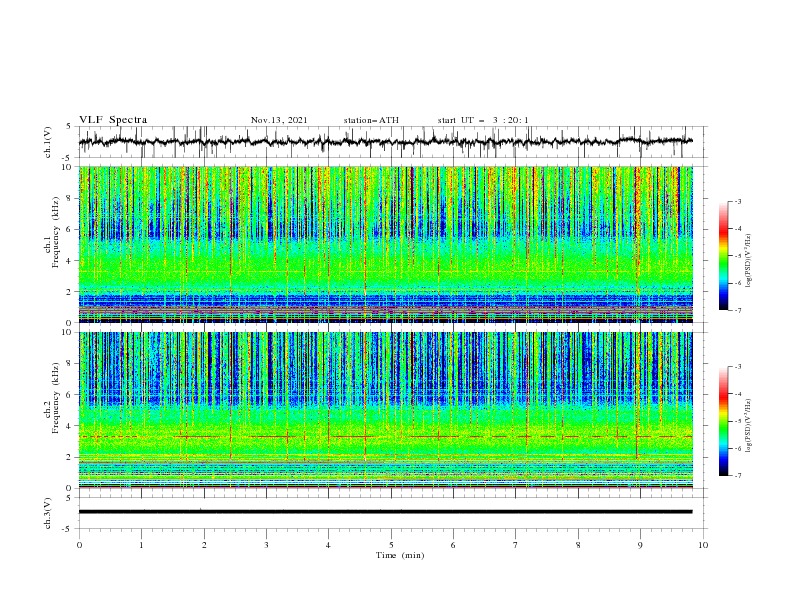This screenshot has width=792, height=612.
Task: Click the time axis tick label '5'
Action: [x=391, y=545]
